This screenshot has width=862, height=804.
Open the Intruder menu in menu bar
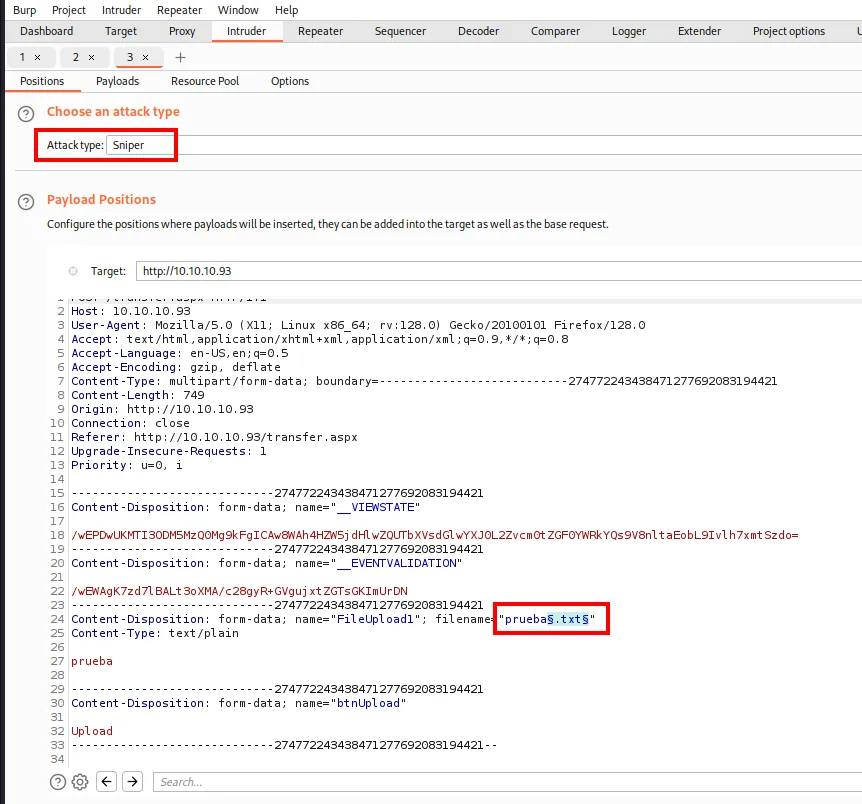click(121, 10)
